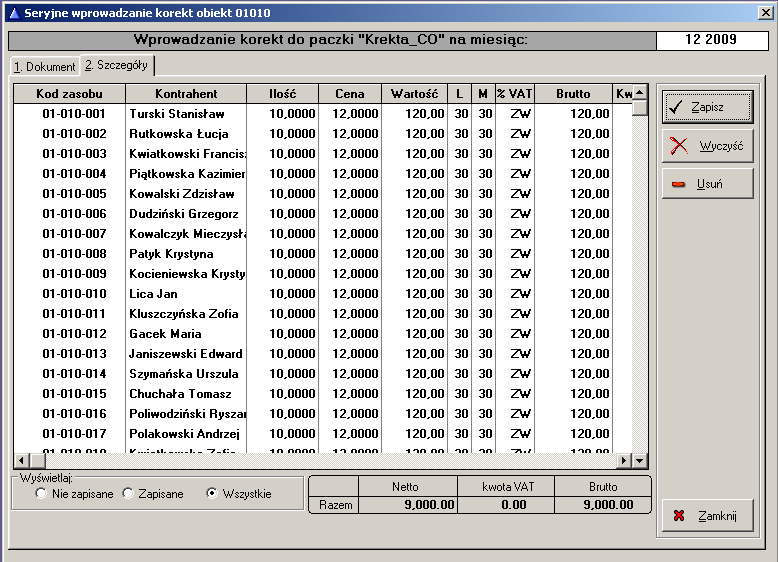Switch to the 1. Dokument tab
This screenshot has width=778, height=562.
(x=45, y=66)
